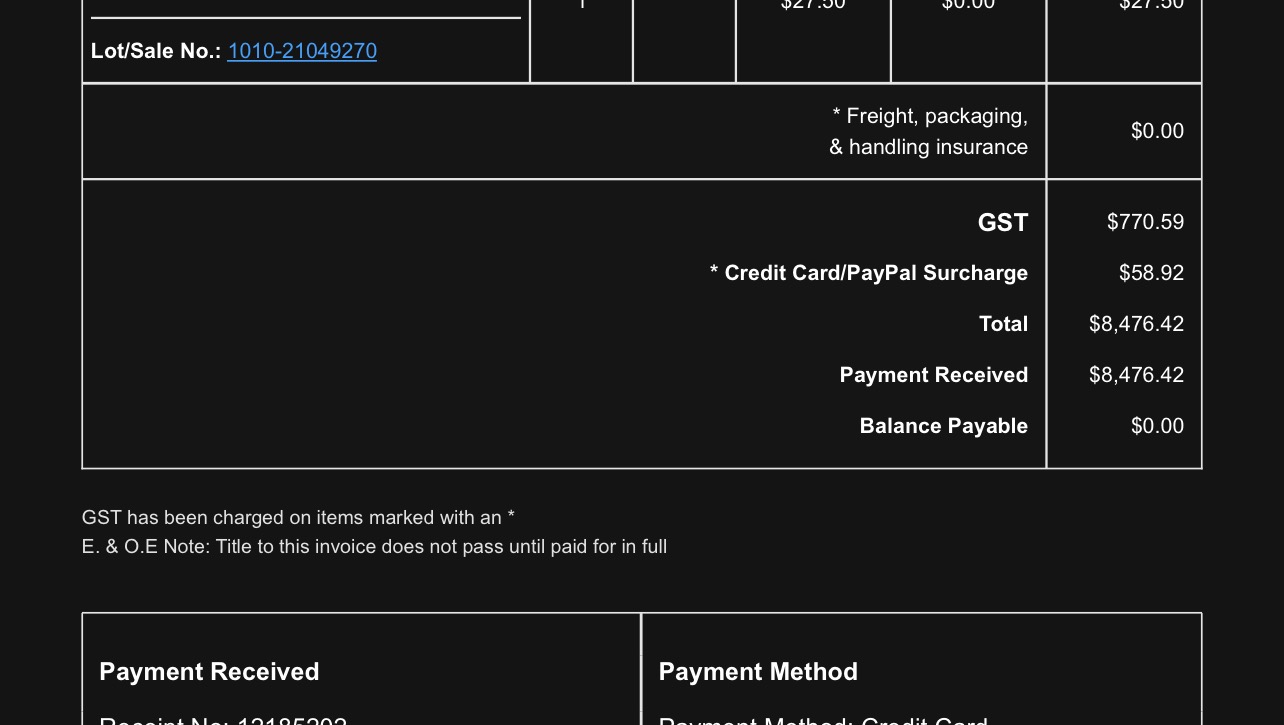Click the Credit Card/PayPal Surcharge label
Viewport: 1284px width, 725px height.
pyautogui.click(x=869, y=273)
